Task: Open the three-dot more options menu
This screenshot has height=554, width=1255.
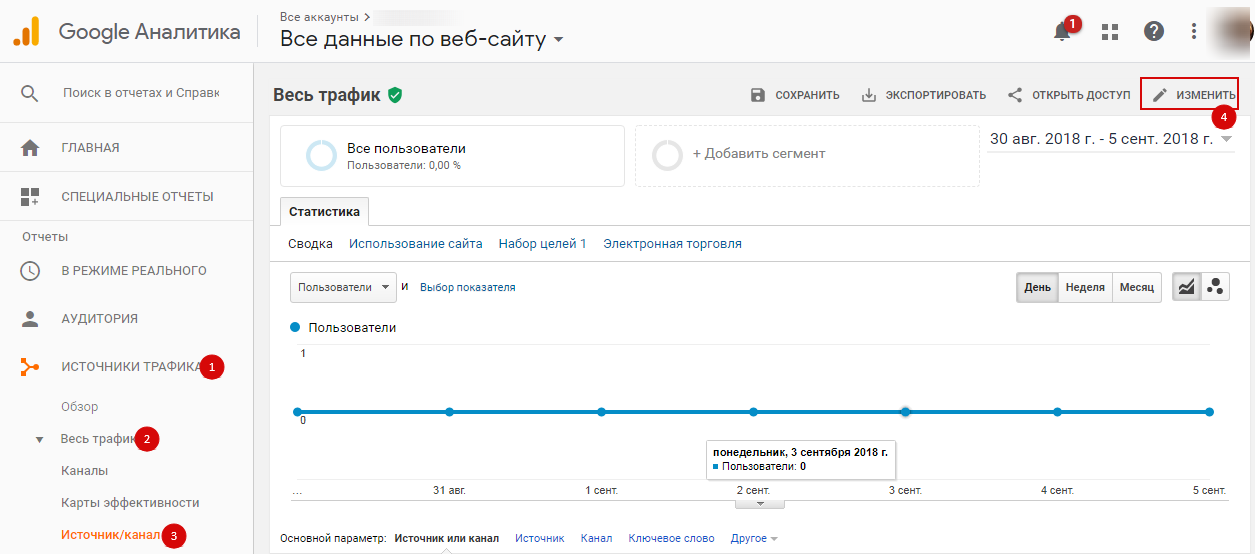Action: [1194, 31]
